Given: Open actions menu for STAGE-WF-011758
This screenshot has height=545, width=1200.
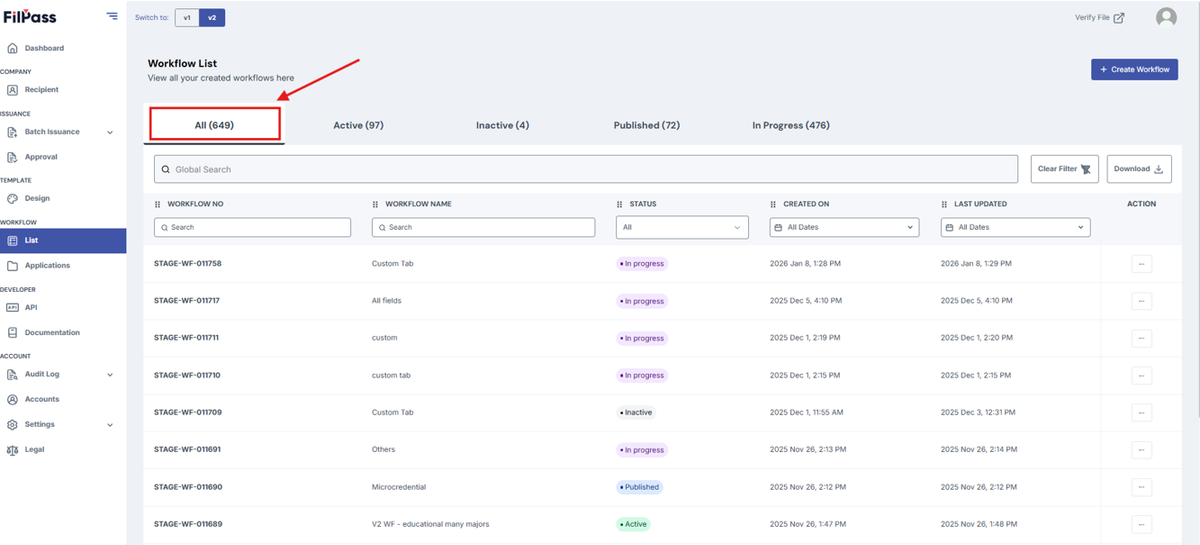Looking at the screenshot, I should (1141, 264).
